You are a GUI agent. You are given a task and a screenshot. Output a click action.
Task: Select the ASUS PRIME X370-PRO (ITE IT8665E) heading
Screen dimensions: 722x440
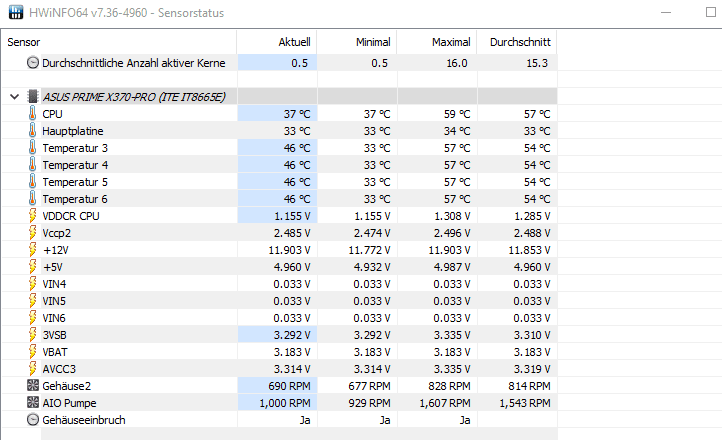[x=134, y=97]
